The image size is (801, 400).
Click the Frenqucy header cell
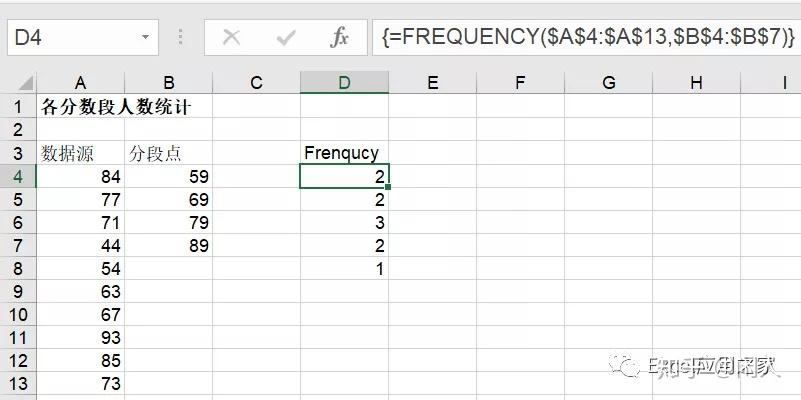(x=344, y=153)
